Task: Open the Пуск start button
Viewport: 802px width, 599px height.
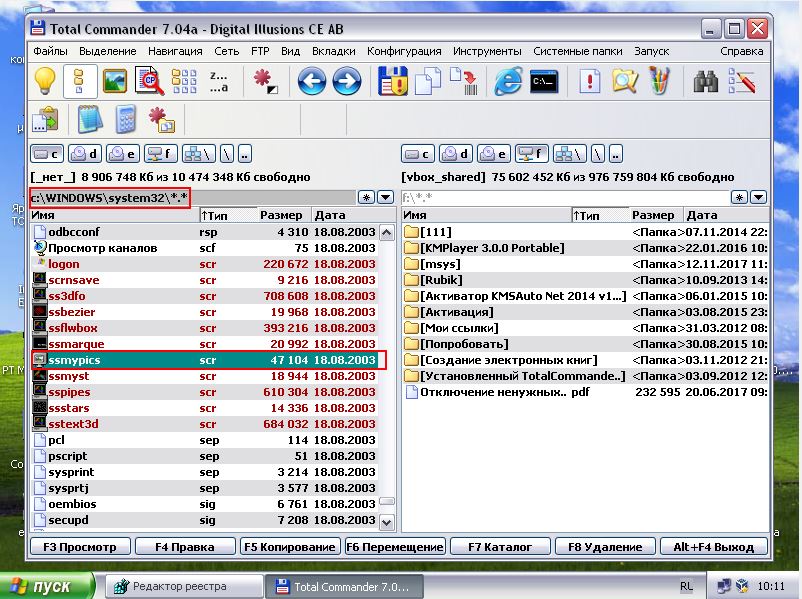Action: (47, 586)
